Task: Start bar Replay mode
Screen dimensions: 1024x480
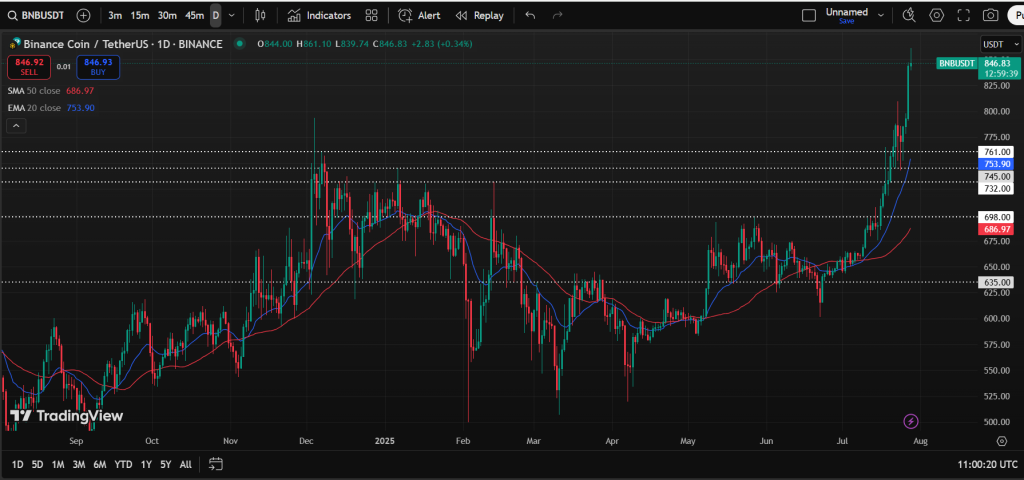Action: point(479,15)
